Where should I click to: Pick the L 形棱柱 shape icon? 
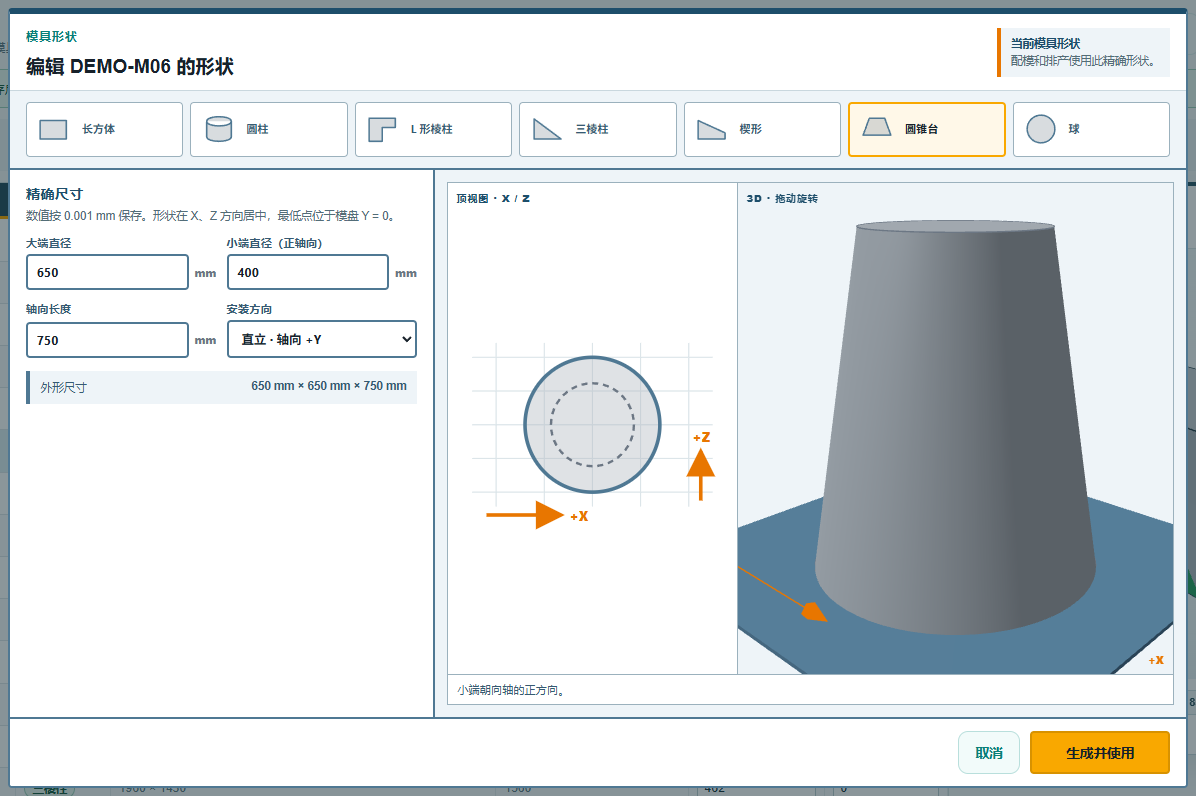(x=382, y=130)
